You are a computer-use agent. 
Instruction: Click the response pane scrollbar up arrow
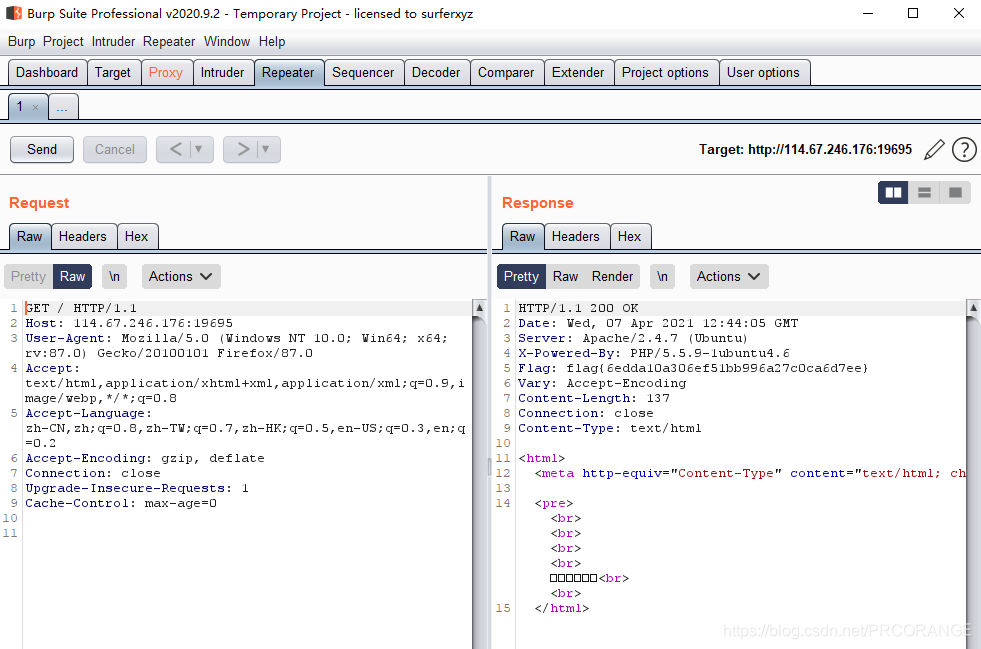tap(973, 307)
